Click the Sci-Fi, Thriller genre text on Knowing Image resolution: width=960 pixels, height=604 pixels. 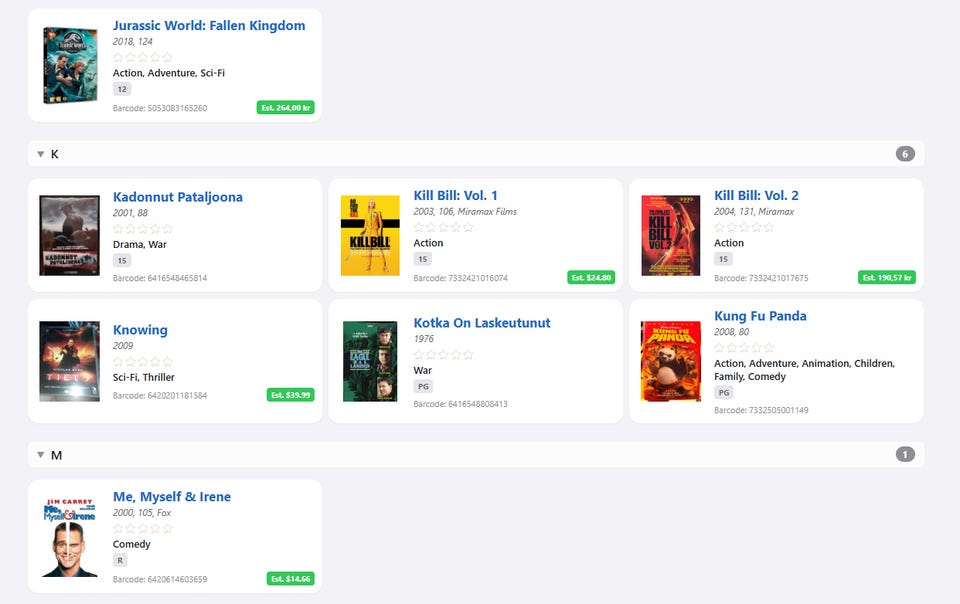[x=144, y=378]
